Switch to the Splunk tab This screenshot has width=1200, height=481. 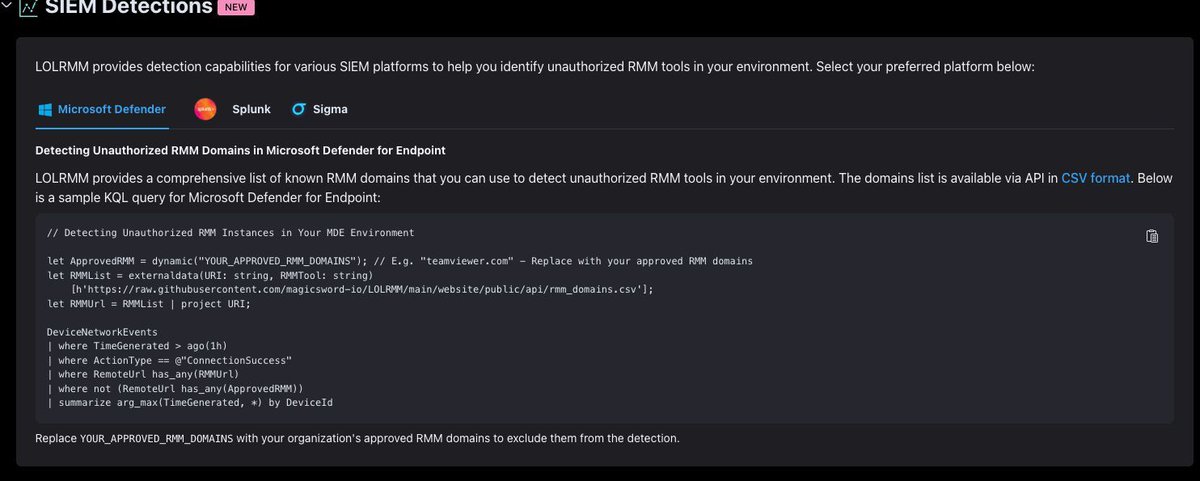(x=232, y=109)
